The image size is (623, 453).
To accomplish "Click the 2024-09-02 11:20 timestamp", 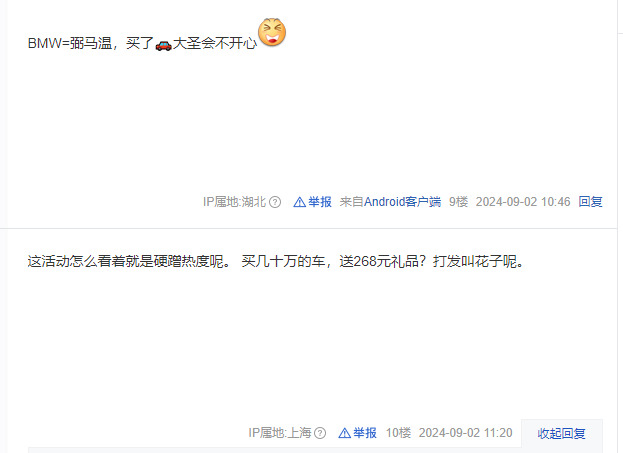I will click(465, 433).
